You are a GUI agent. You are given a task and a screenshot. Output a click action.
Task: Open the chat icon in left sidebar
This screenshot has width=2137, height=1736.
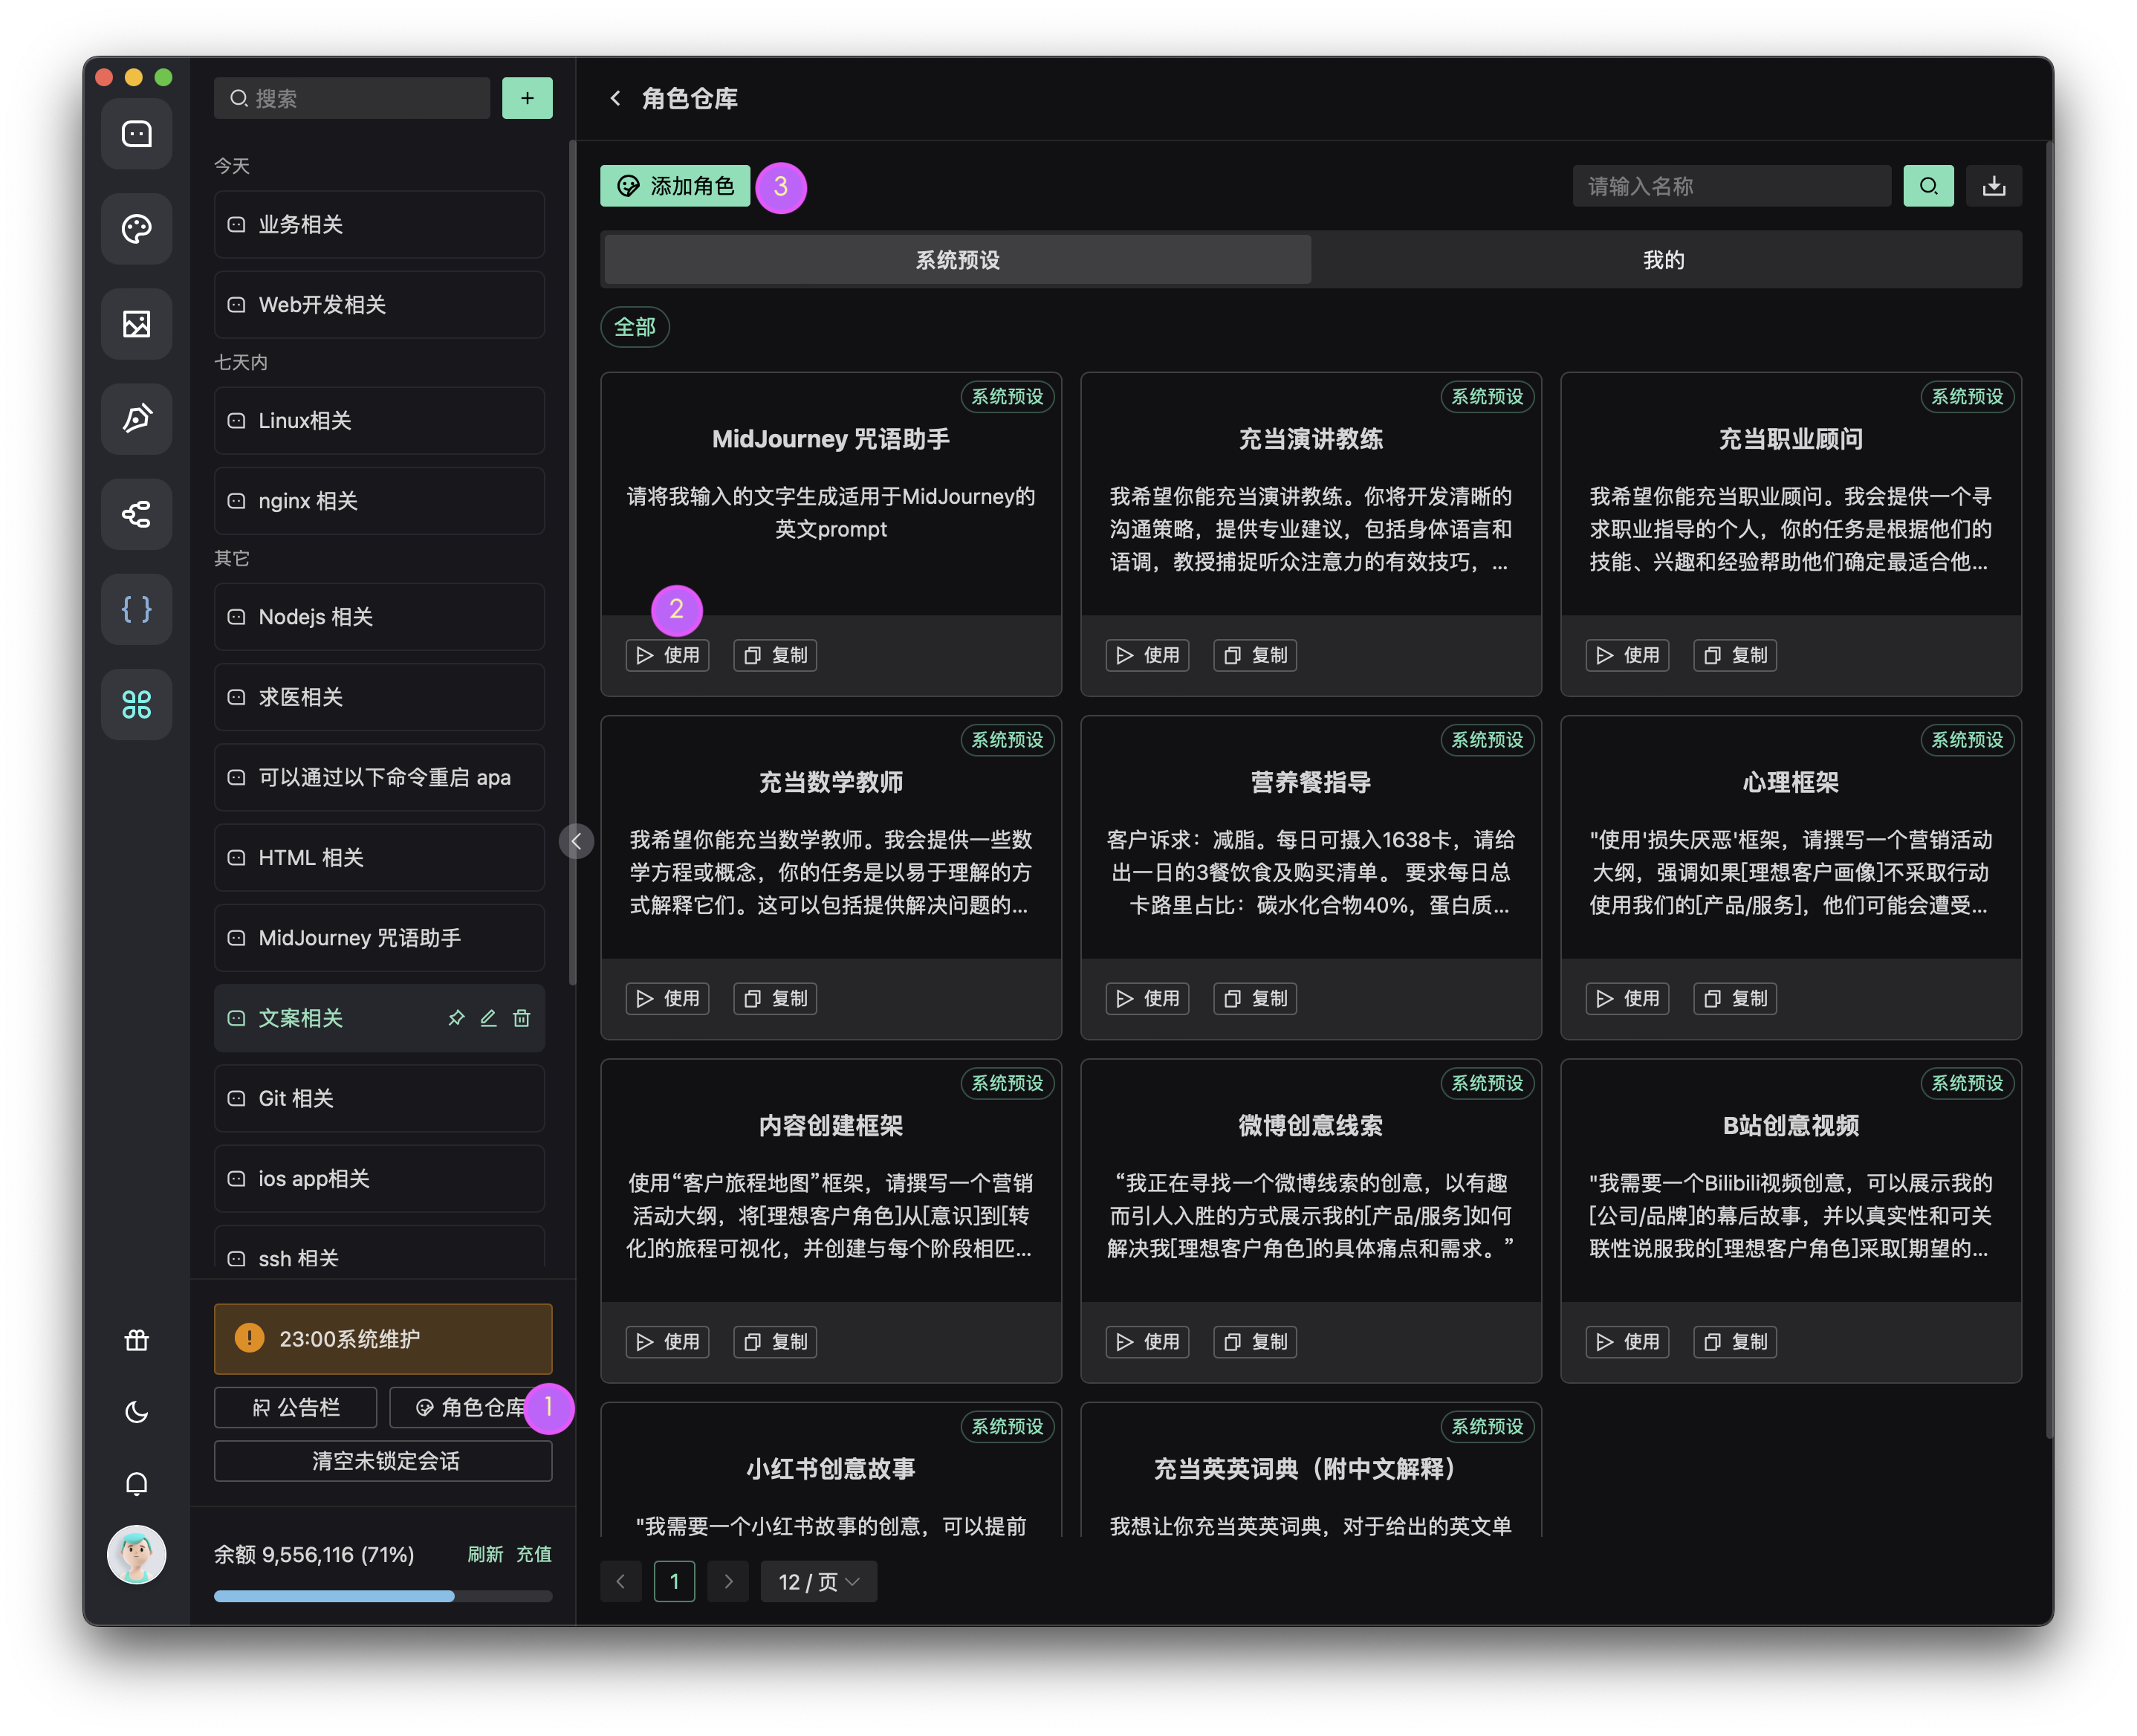coord(136,133)
